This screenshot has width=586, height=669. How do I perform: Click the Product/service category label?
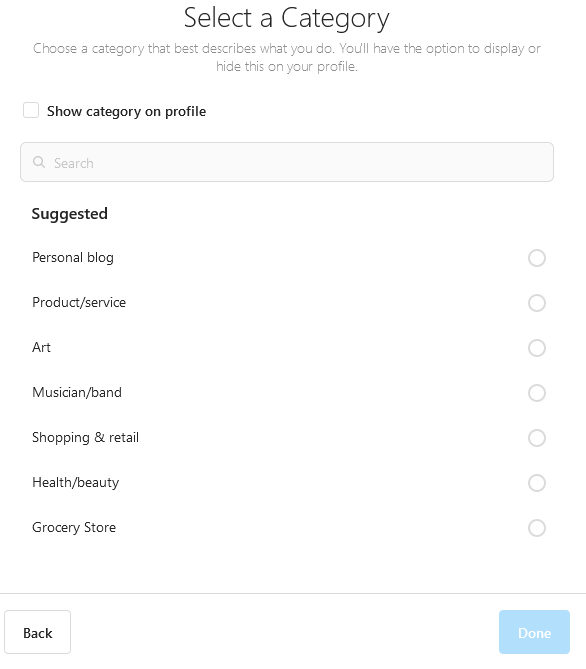point(79,303)
